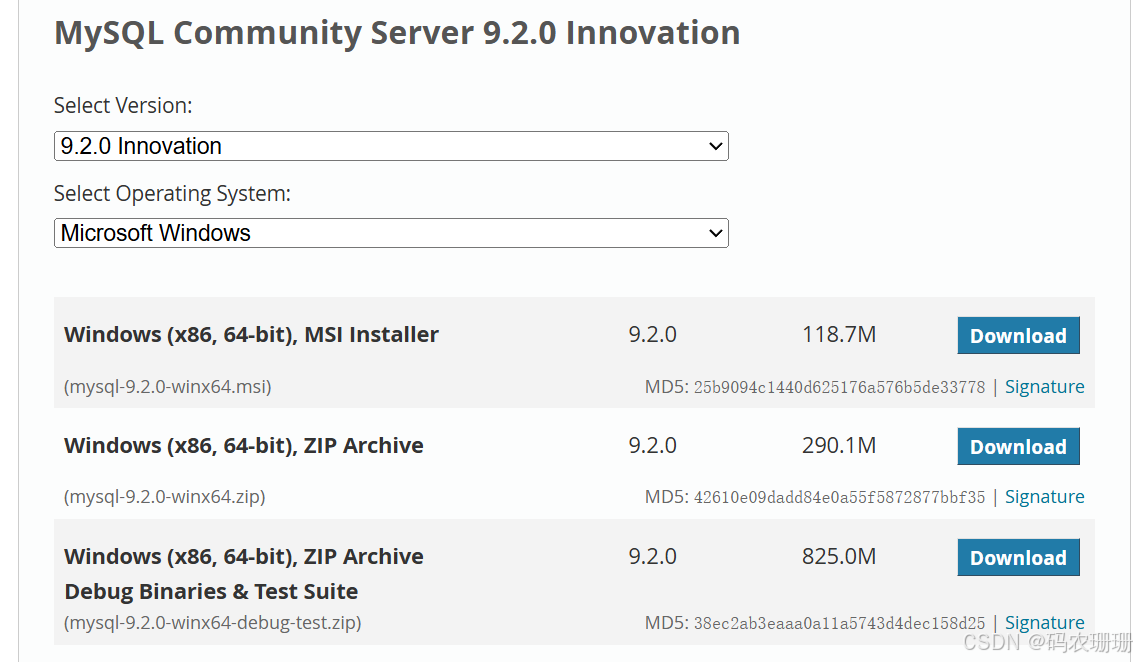Click the filename mysql-9.2.0-winx64-debug-test.zip
1137x662 pixels.
tap(212, 622)
